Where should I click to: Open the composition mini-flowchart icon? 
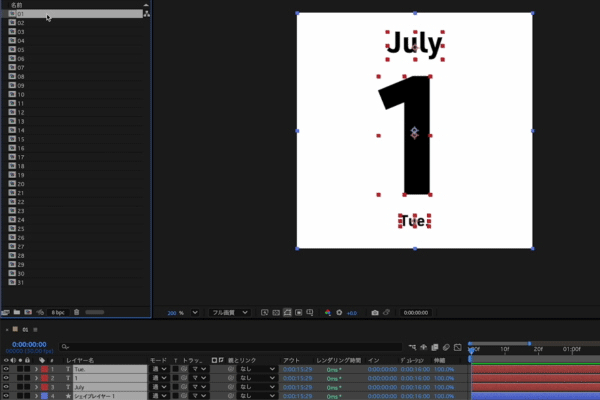(412, 348)
